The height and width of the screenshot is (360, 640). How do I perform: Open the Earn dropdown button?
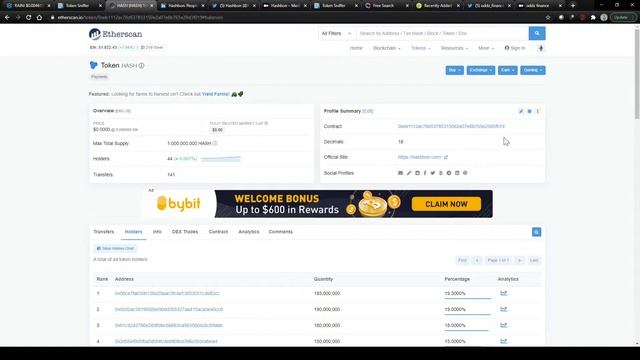pyautogui.click(x=507, y=70)
